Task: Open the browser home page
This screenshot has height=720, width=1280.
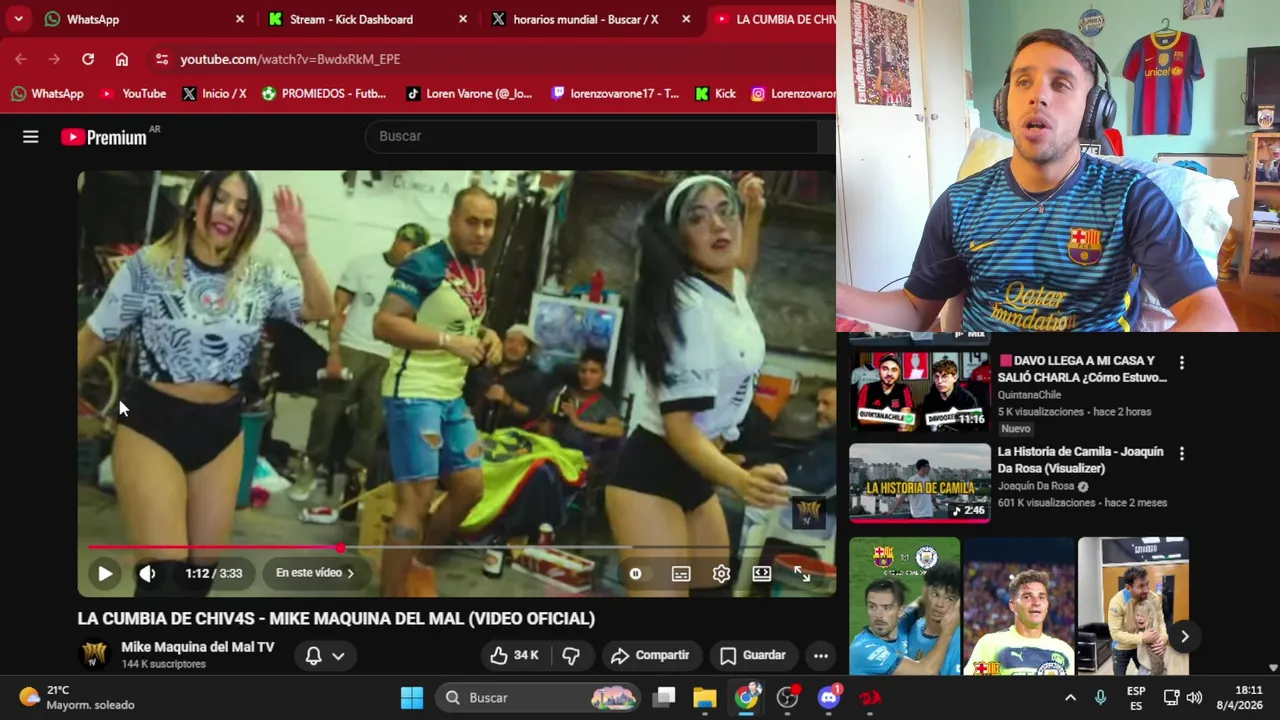Action: tap(122, 59)
